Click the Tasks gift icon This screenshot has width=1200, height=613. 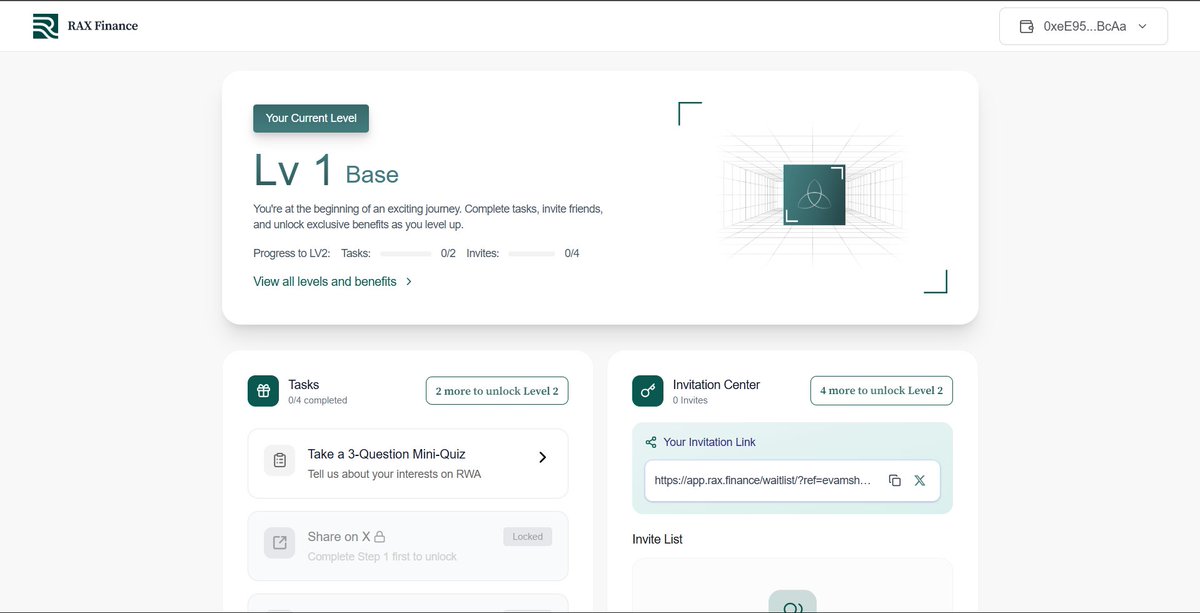pos(263,391)
